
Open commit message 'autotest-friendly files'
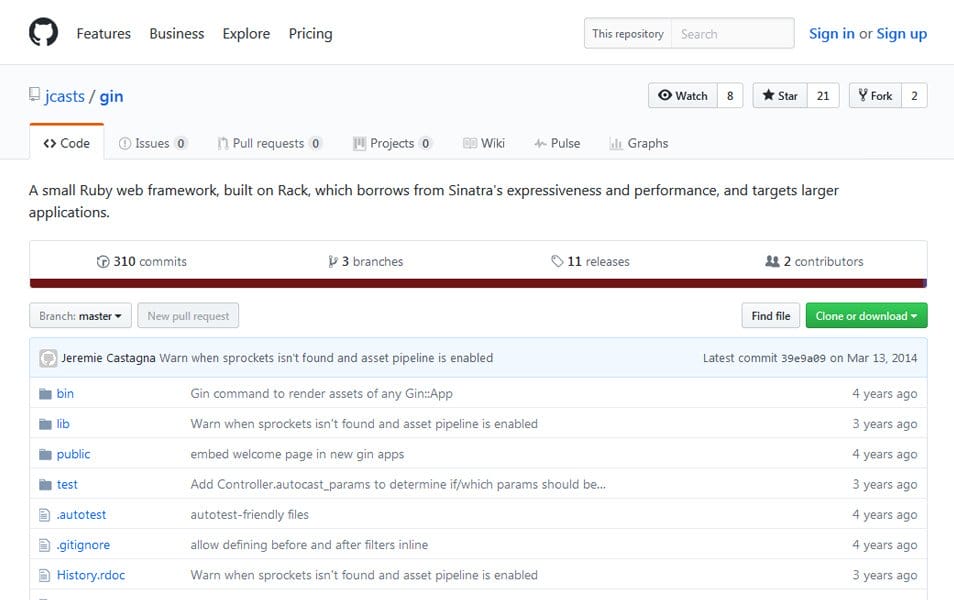click(x=249, y=515)
